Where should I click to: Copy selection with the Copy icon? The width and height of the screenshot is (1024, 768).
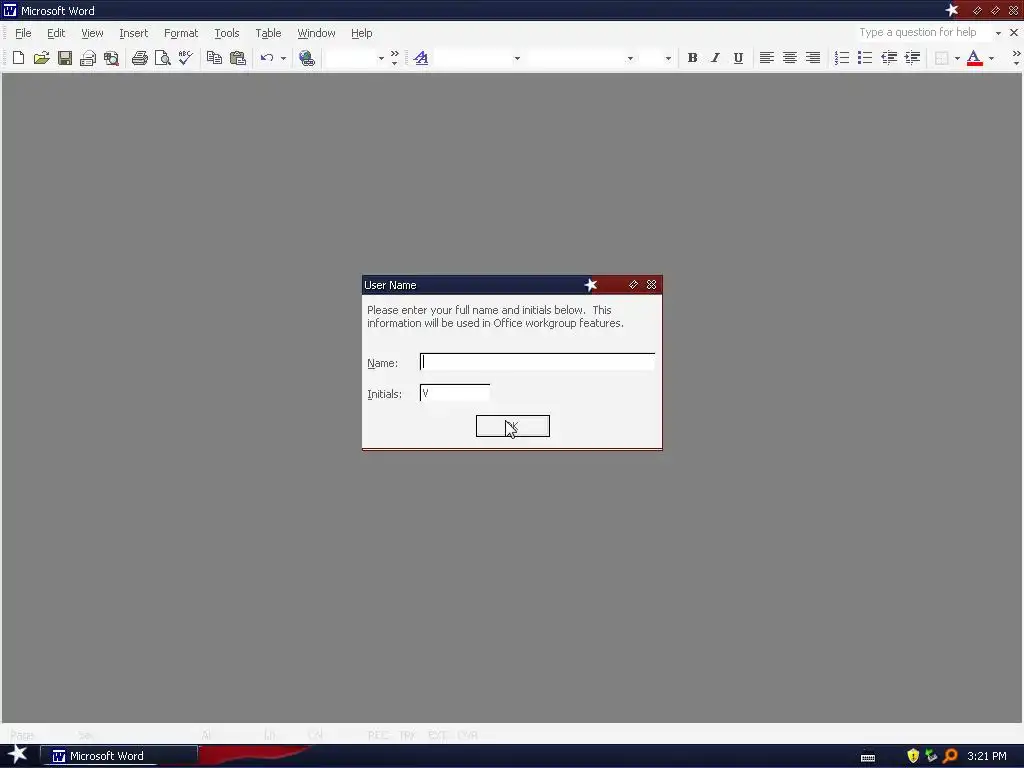click(214, 58)
